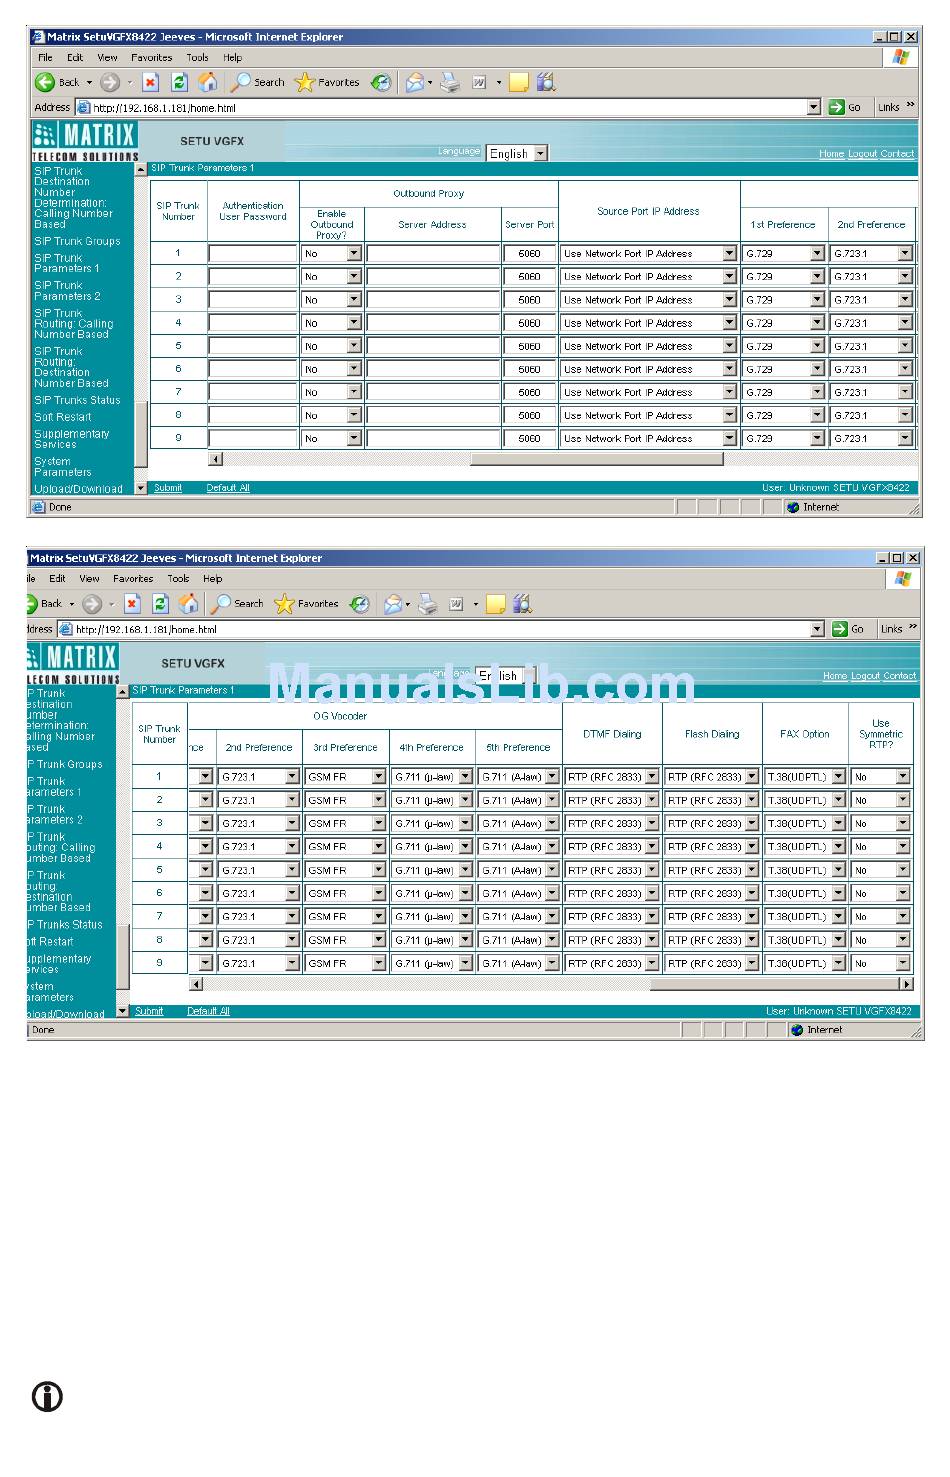950x1477 pixels.
Task: Click Logout link in the upper window header
Action: pos(862,154)
